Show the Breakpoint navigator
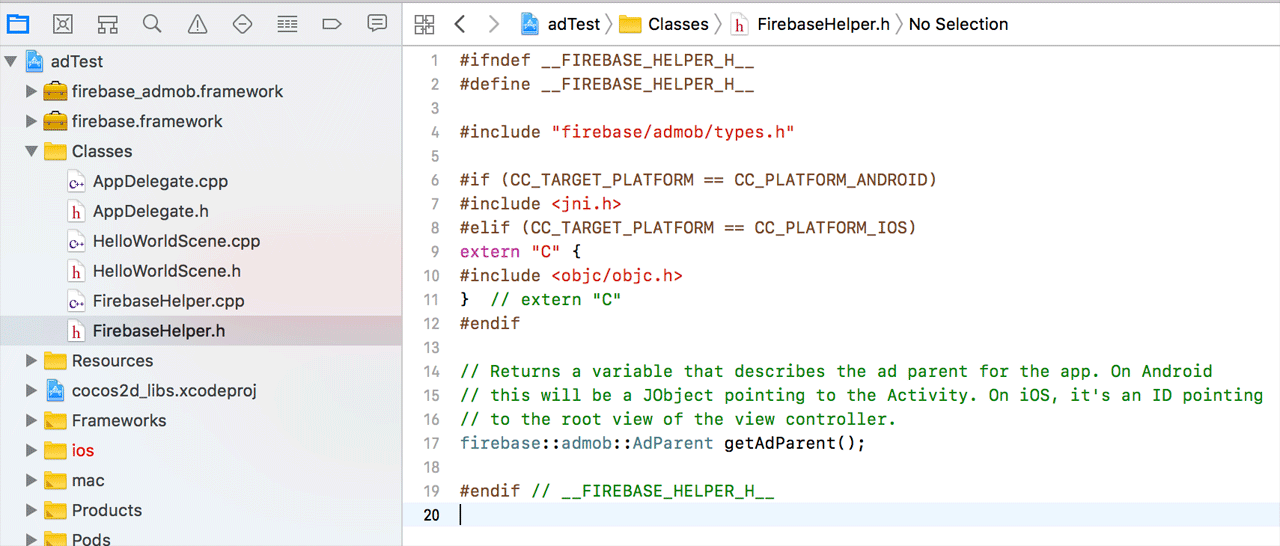 click(332, 23)
